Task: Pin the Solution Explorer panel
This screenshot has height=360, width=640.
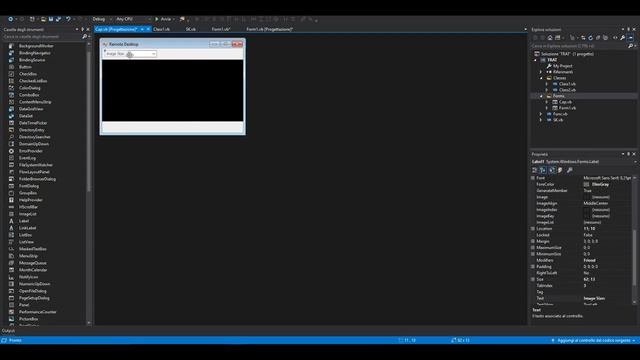Action: pos(629,29)
